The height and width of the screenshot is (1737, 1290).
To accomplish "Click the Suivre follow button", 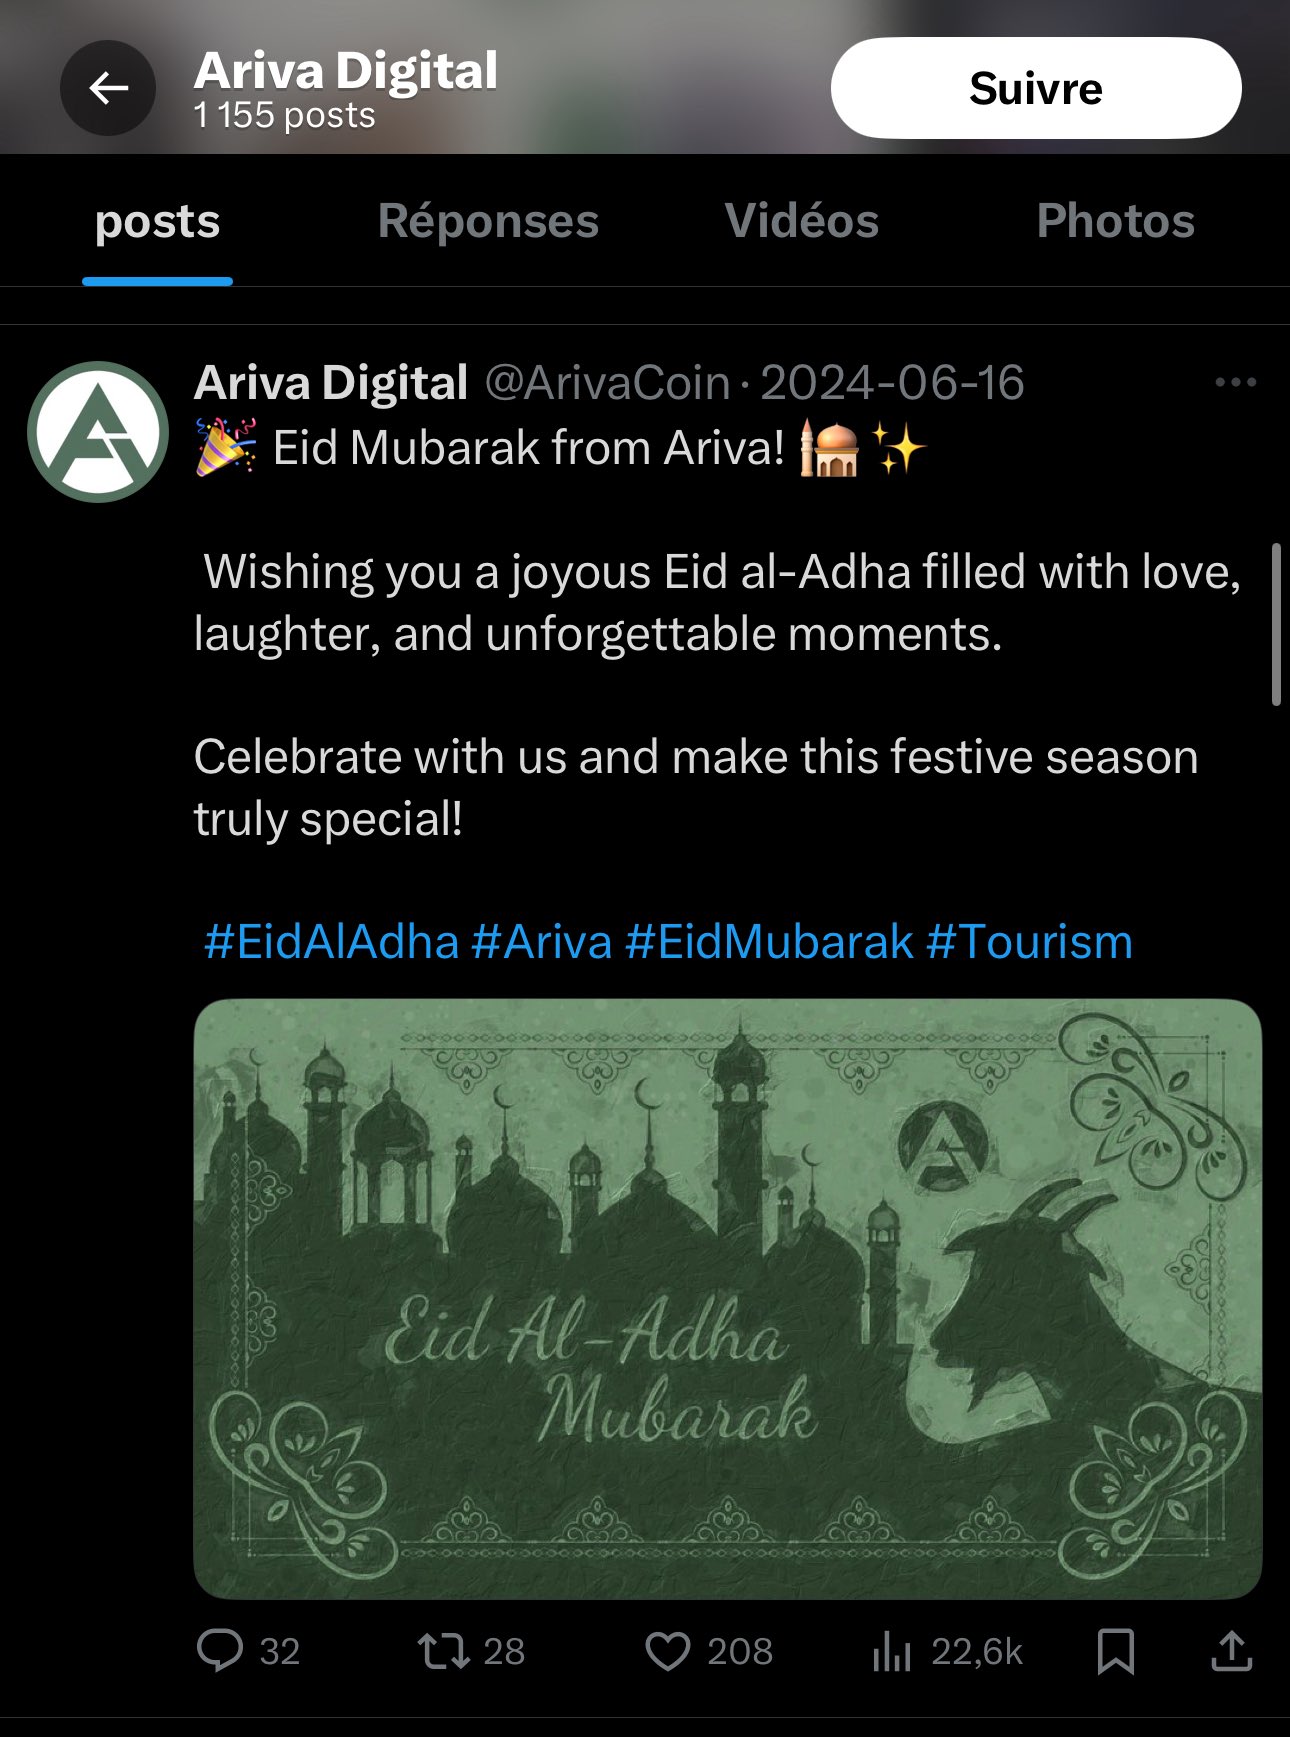I will [1035, 88].
